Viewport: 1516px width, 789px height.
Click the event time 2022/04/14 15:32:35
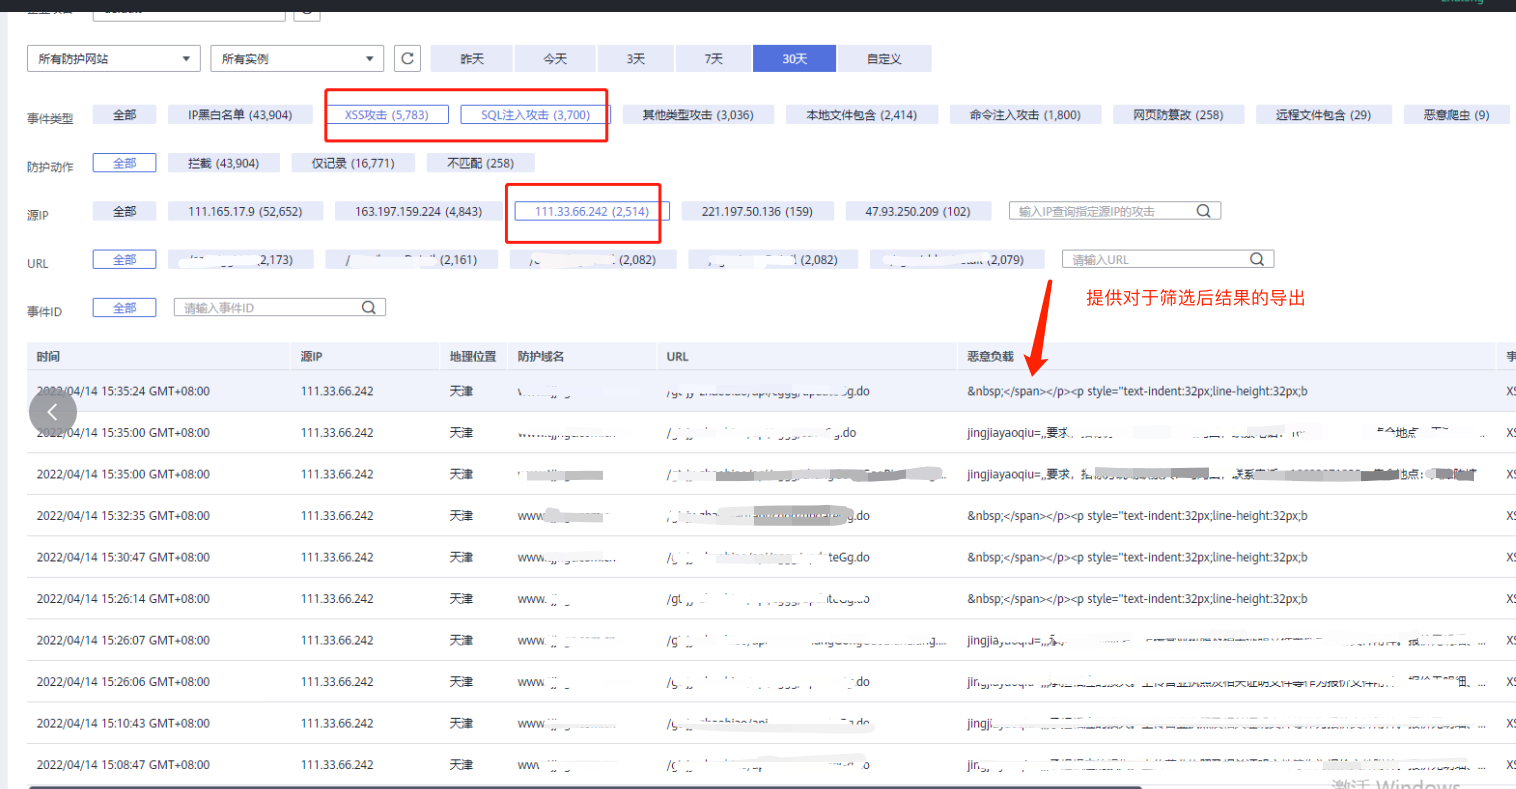[123, 516]
